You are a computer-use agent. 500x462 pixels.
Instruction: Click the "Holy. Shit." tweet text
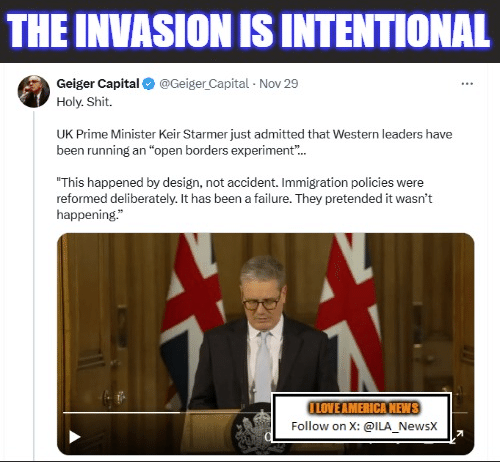click(x=84, y=102)
